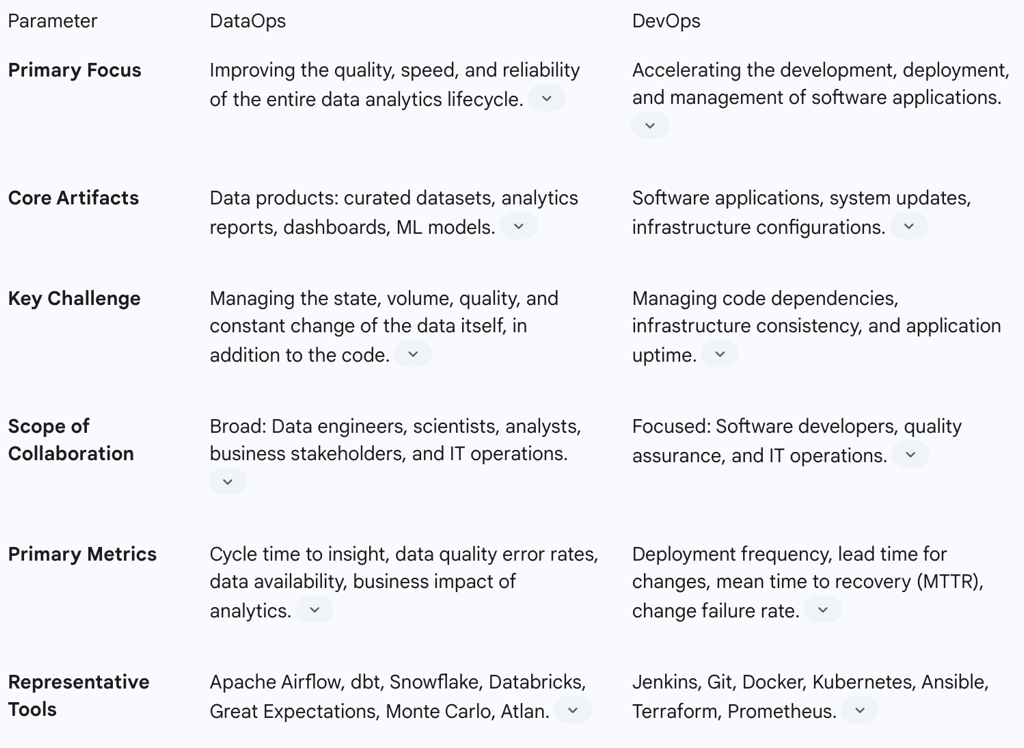Select the Primary Metrics row label
Image resolution: width=1024 pixels, height=748 pixels.
82,554
